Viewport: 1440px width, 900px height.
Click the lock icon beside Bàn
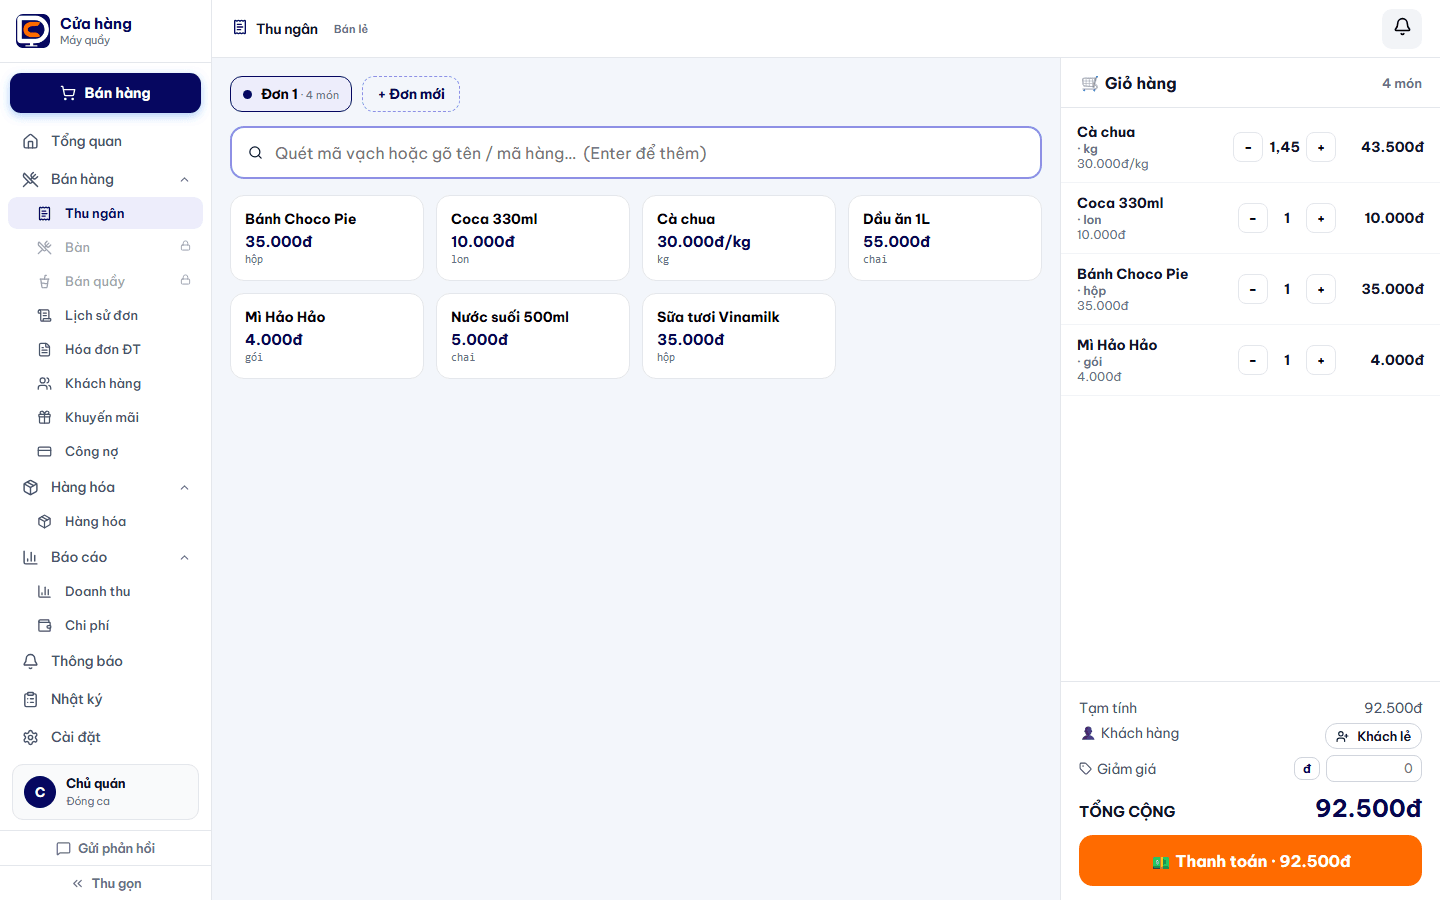185,246
